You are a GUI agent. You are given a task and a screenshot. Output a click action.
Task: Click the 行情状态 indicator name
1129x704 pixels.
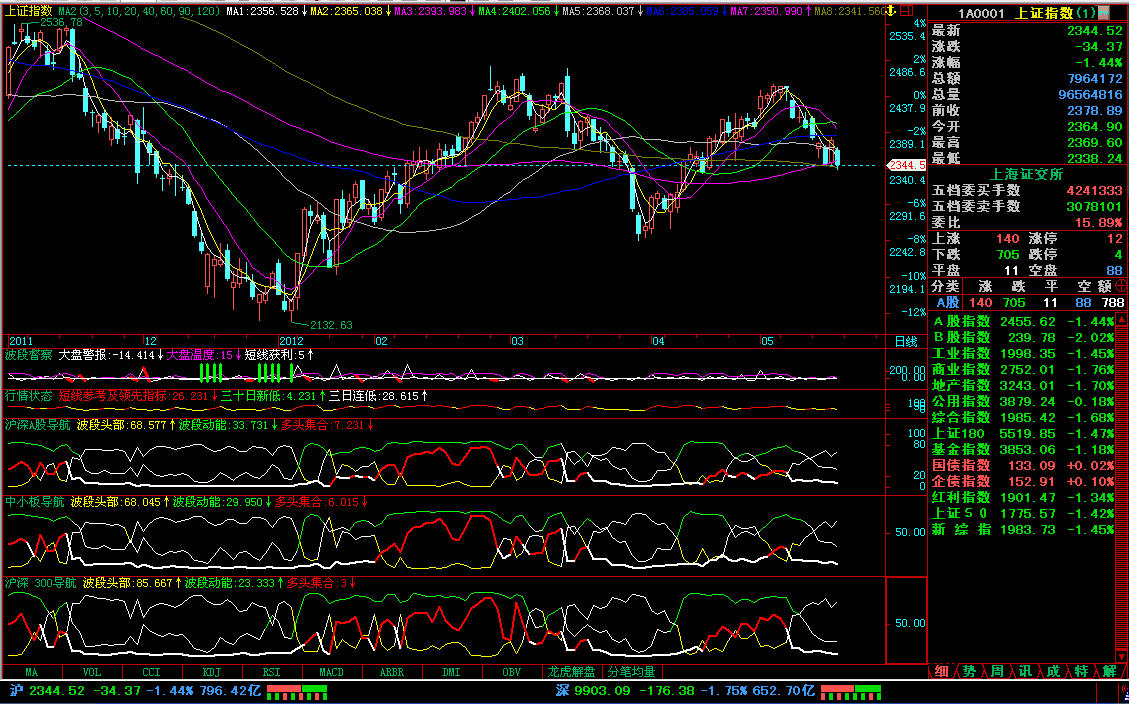pos(29,396)
